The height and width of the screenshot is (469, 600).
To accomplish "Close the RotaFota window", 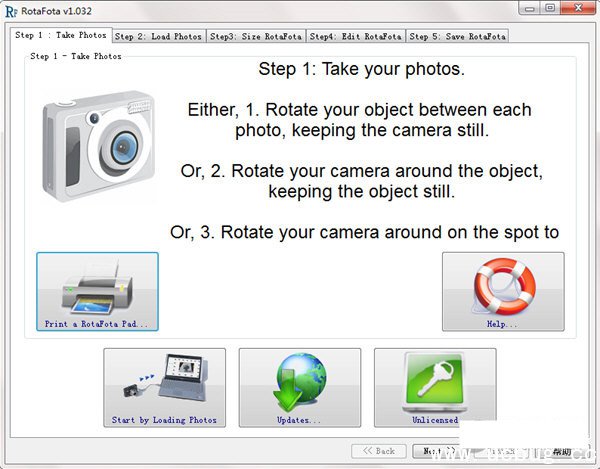I will [577, 9].
